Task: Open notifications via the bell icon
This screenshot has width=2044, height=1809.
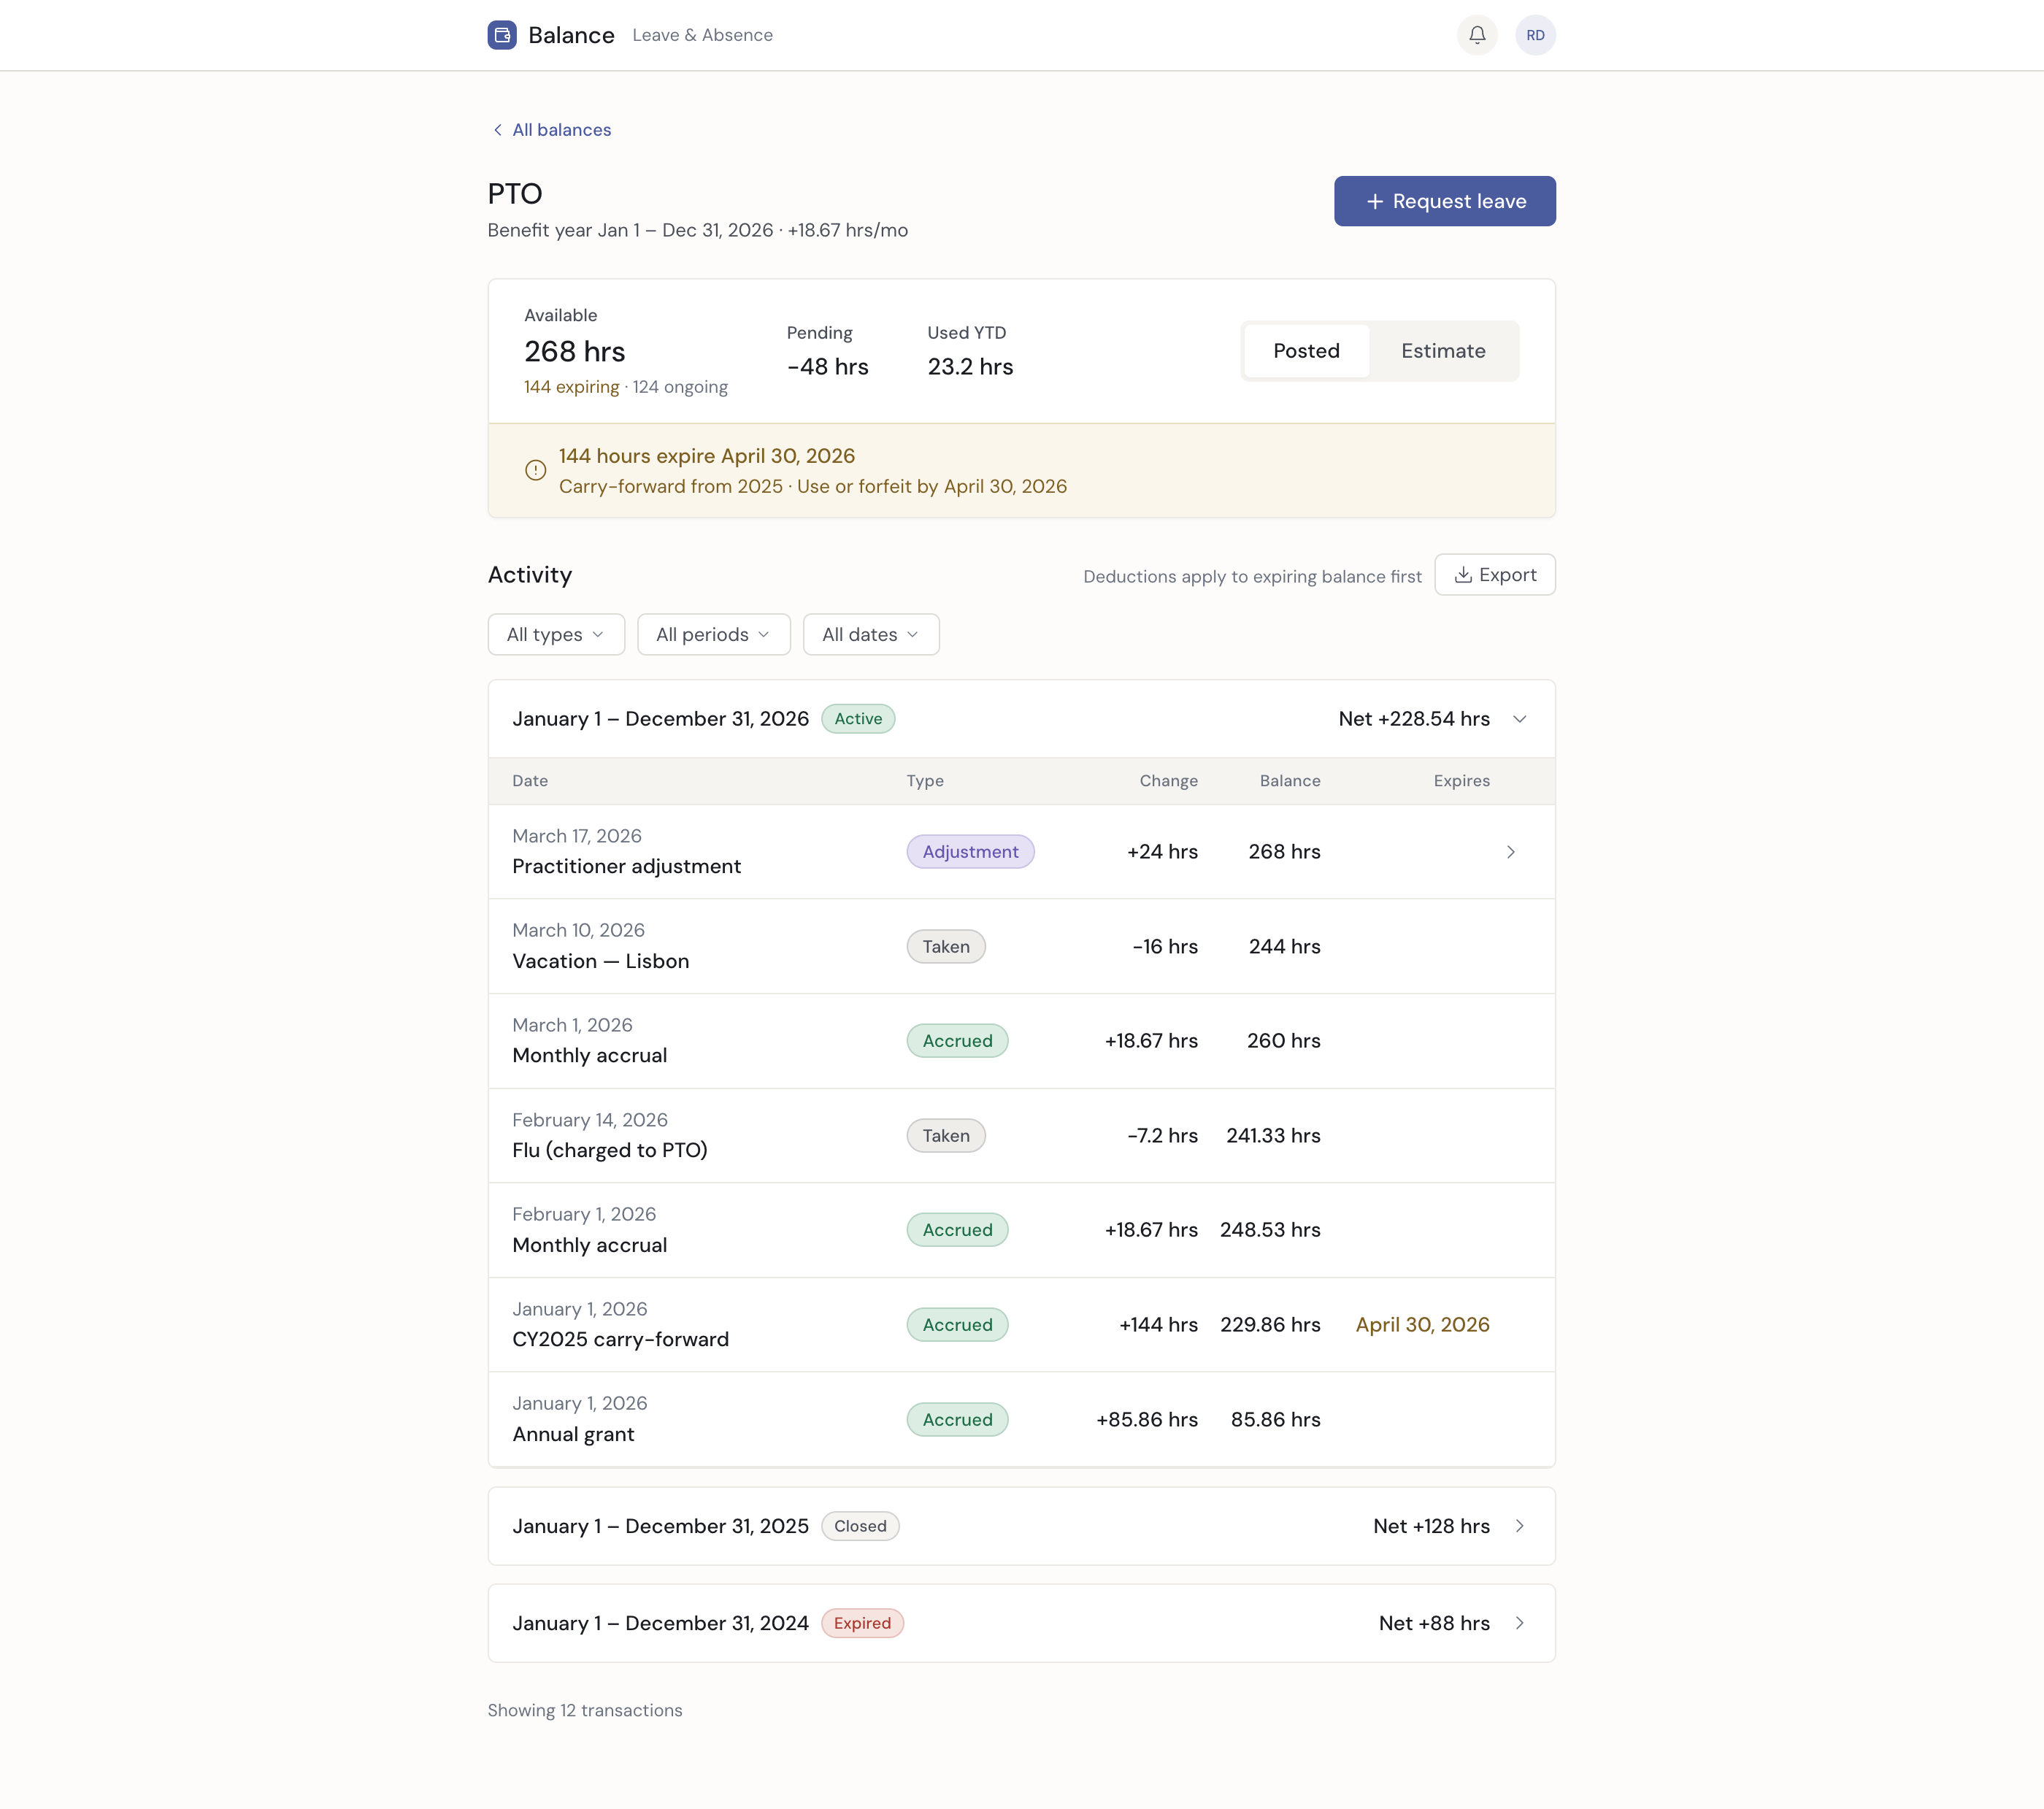Action: [x=1477, y=35]
